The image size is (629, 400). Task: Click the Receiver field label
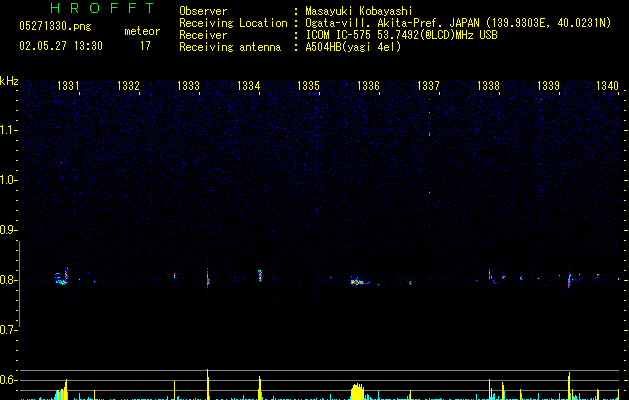[203, 35]
